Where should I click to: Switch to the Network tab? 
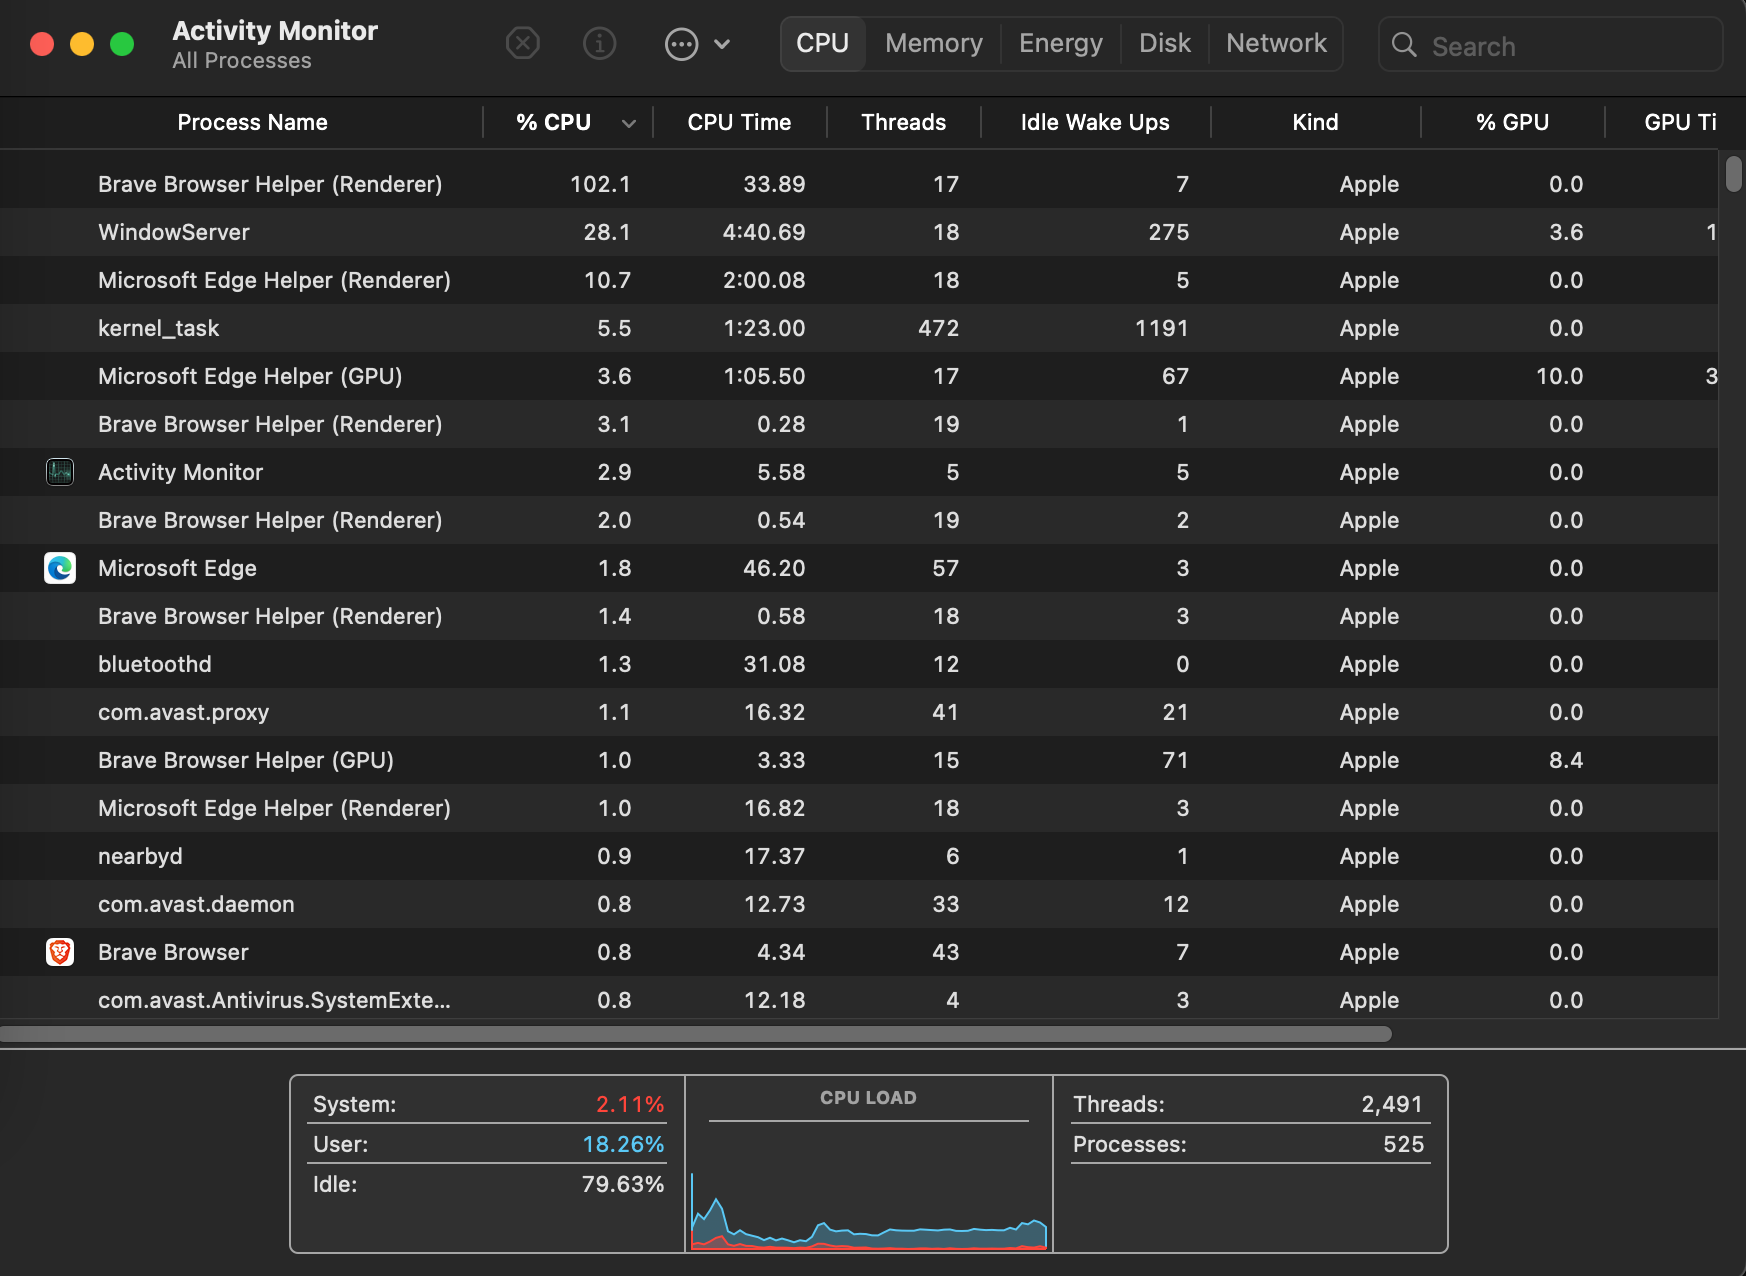(x=1276, y=44)
